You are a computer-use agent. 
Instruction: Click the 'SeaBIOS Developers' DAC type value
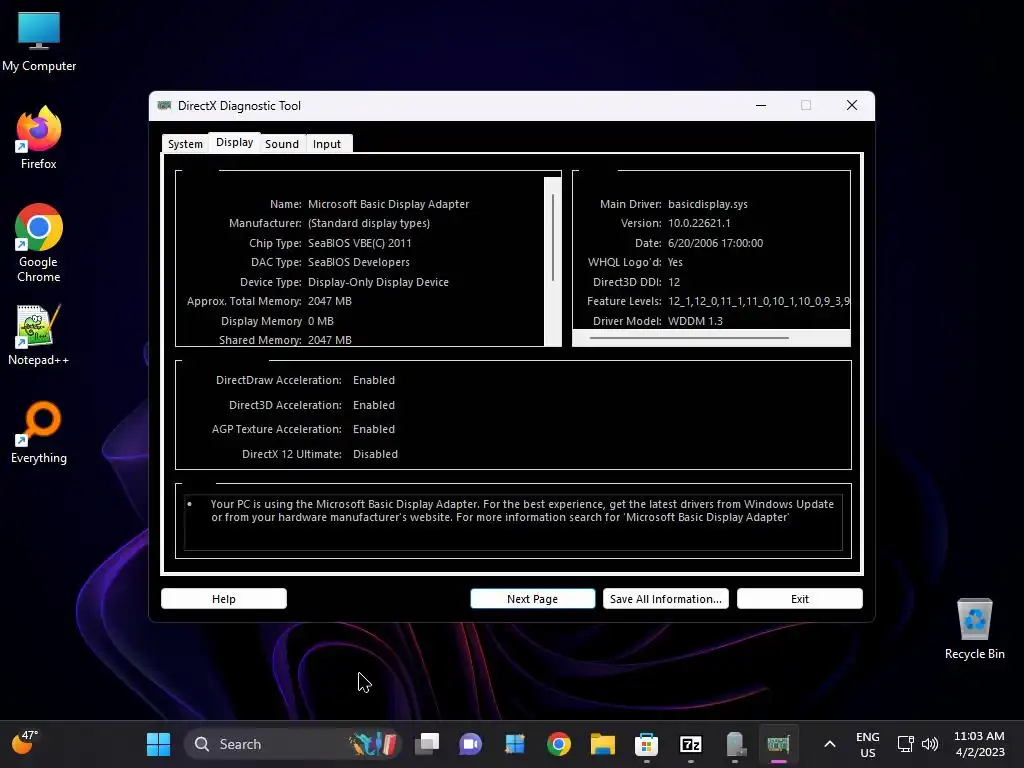coord(359,262)
